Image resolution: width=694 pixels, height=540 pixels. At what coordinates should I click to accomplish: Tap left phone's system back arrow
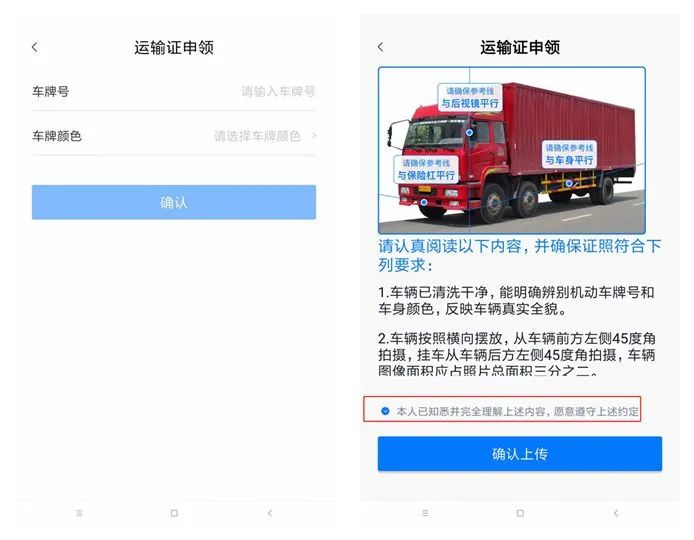click(x=270, y=513)
